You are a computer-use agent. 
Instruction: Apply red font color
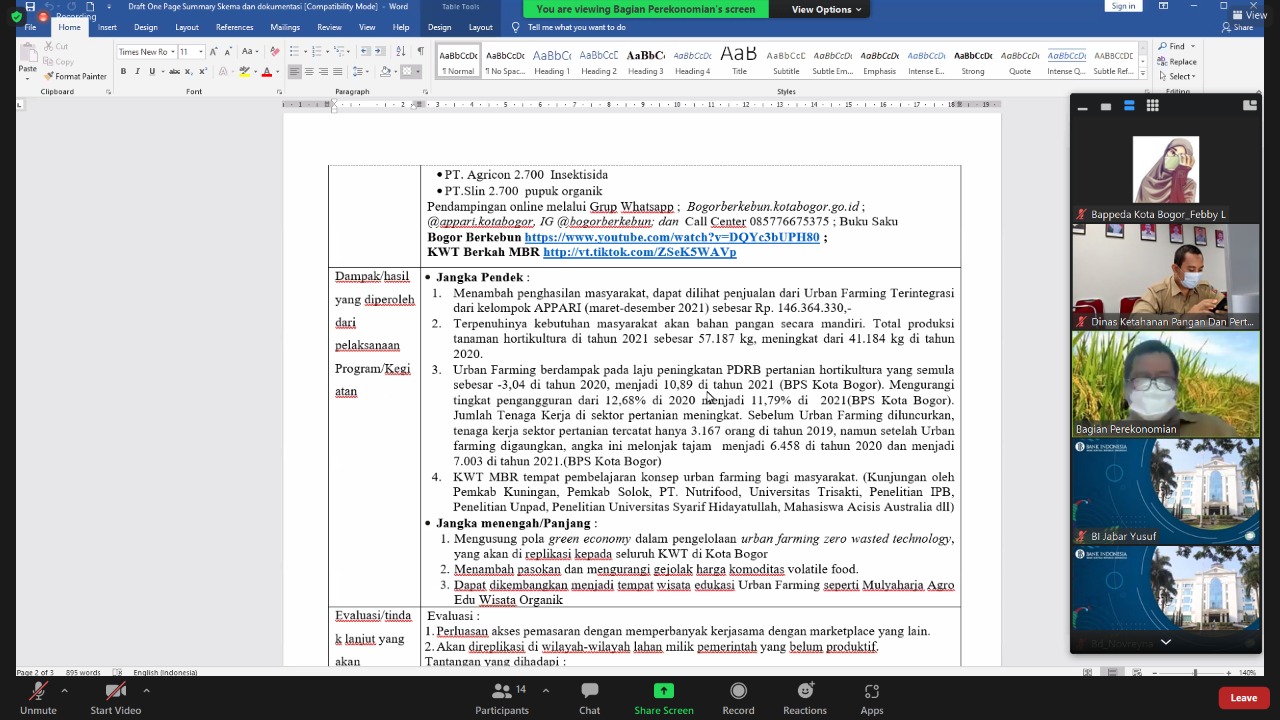(266, 72)
